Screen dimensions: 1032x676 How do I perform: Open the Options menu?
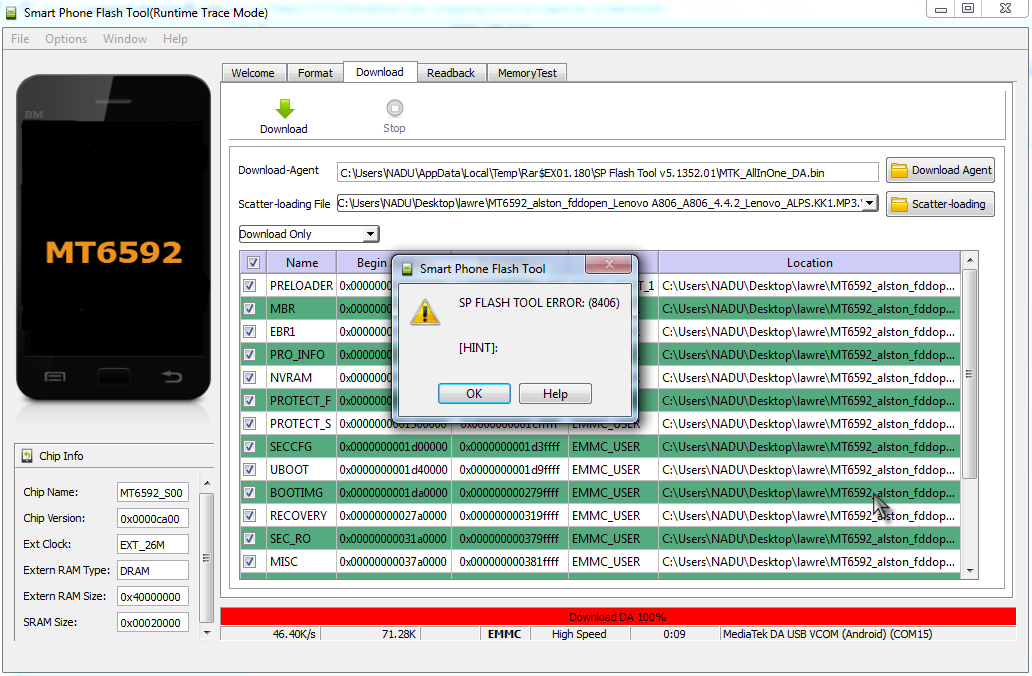click(x=66, y=39)
